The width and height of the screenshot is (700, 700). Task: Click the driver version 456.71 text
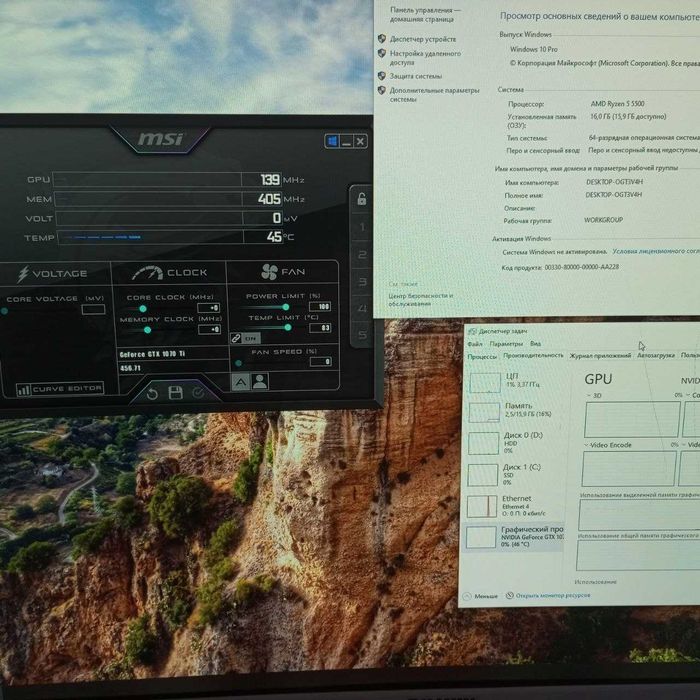(x=130, y=368)
